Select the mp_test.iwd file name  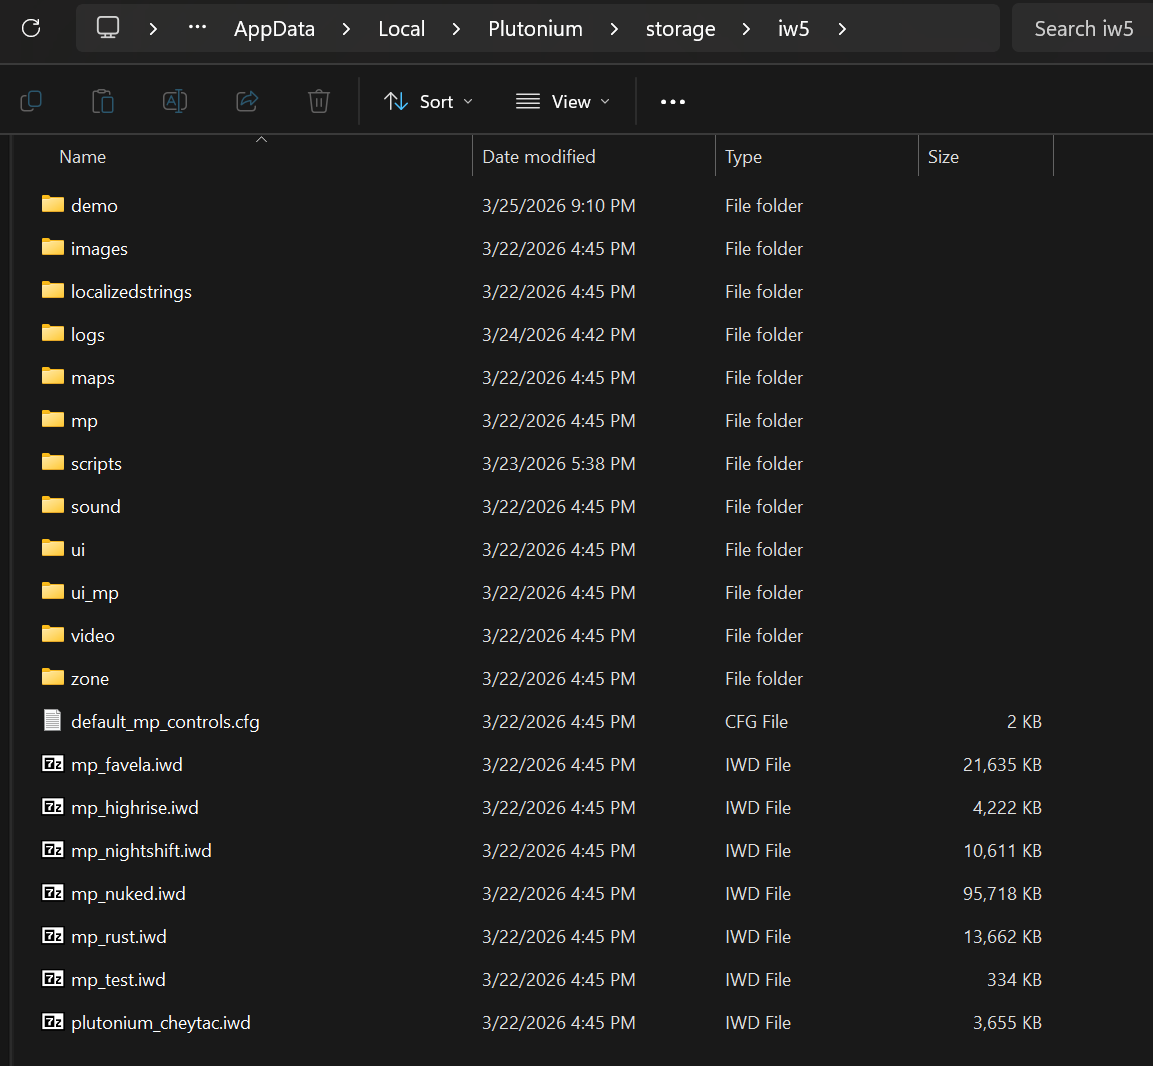118,979
